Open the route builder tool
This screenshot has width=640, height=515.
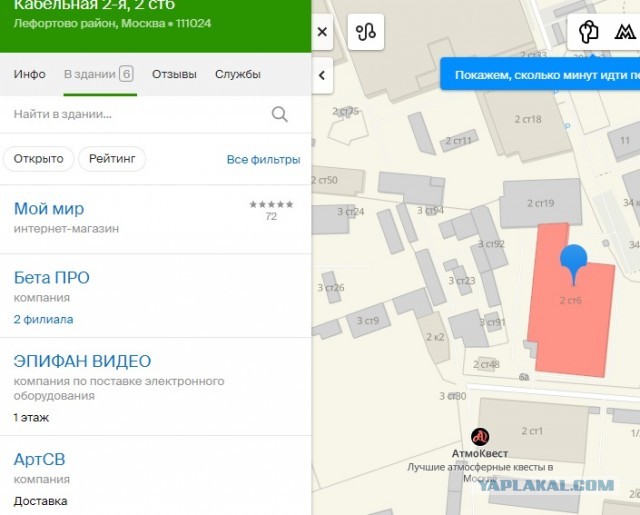pos(366,32)
